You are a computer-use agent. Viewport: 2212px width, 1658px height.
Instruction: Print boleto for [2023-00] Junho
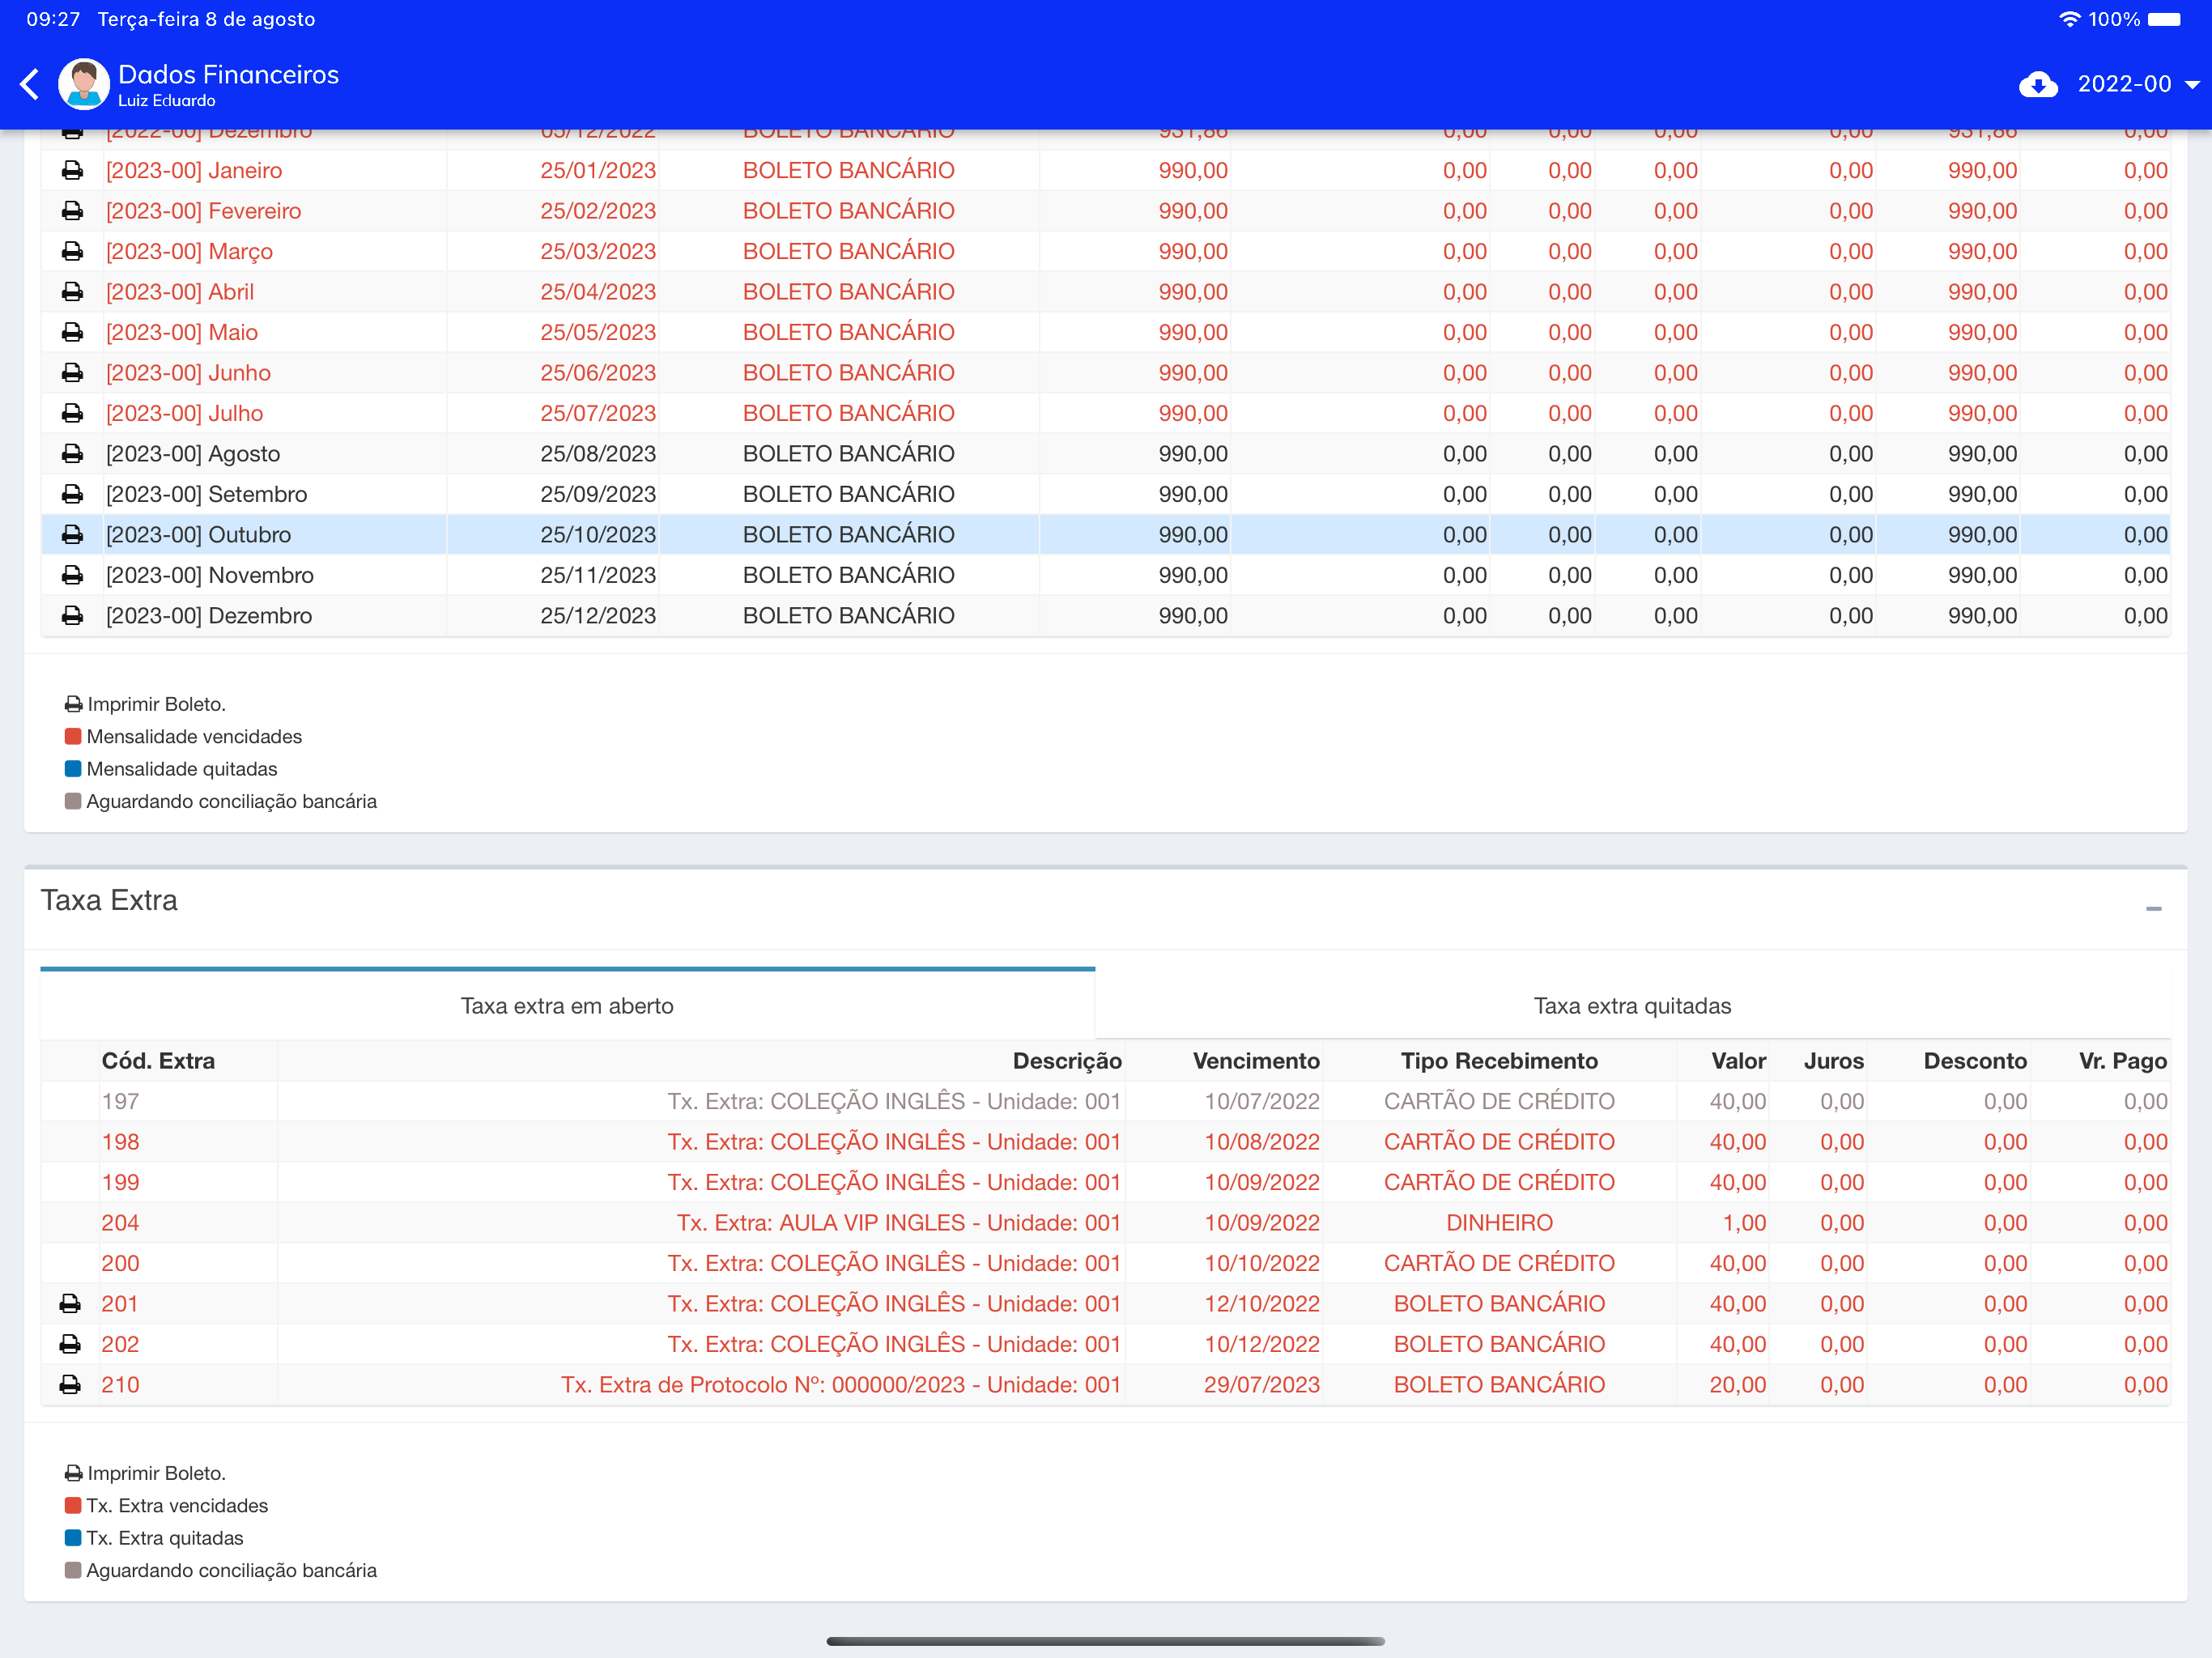tap(72, 373)
